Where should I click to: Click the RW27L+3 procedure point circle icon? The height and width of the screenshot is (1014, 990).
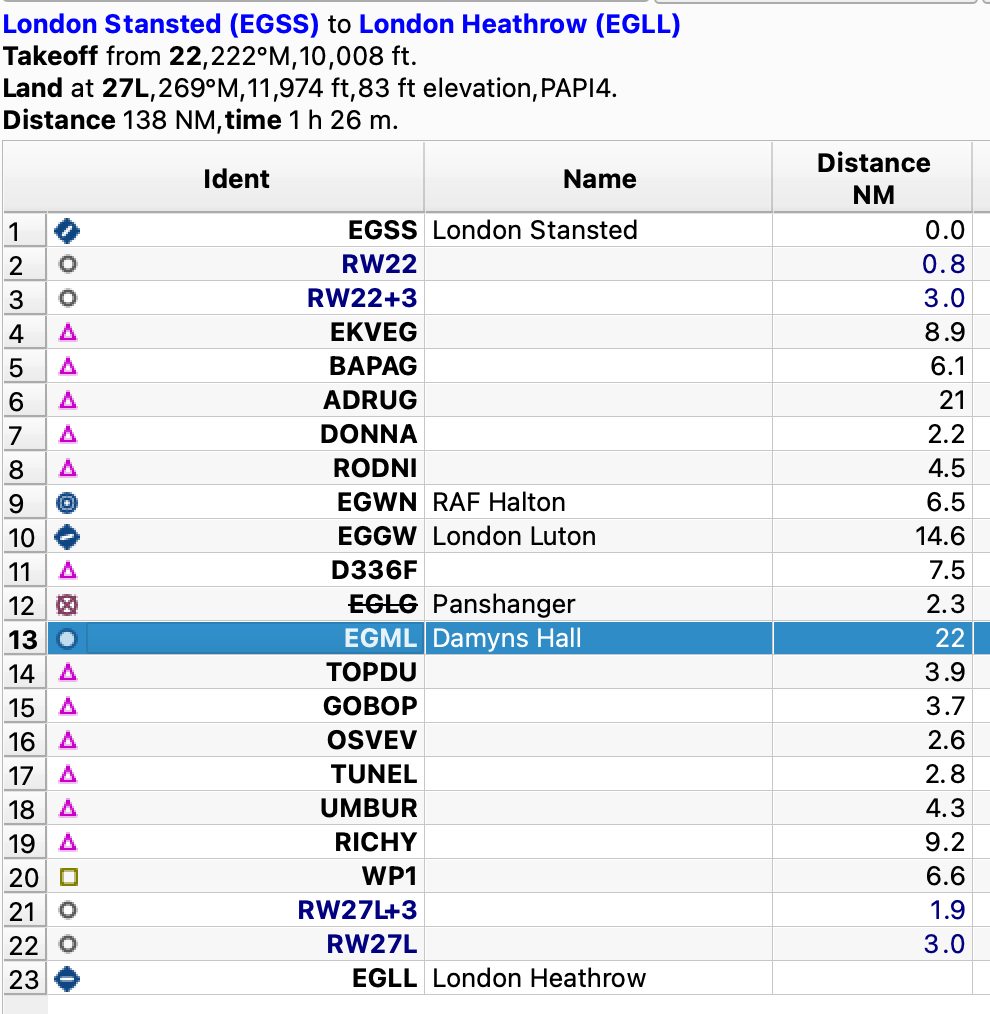(x=68, y=911)
